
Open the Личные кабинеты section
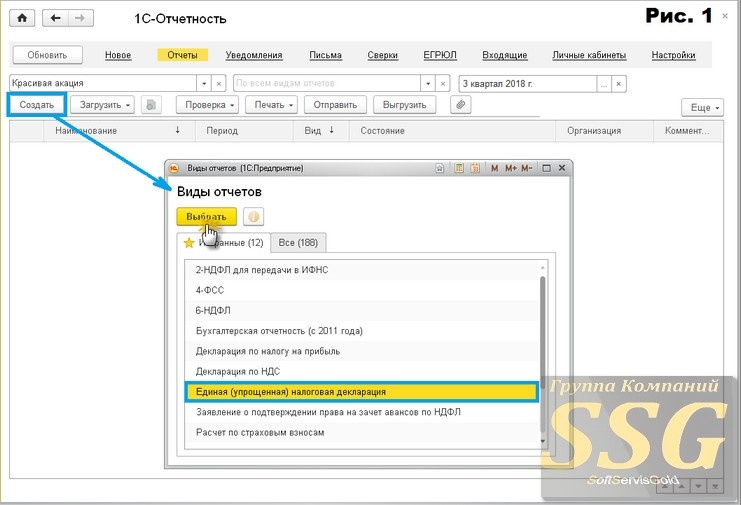589,55
